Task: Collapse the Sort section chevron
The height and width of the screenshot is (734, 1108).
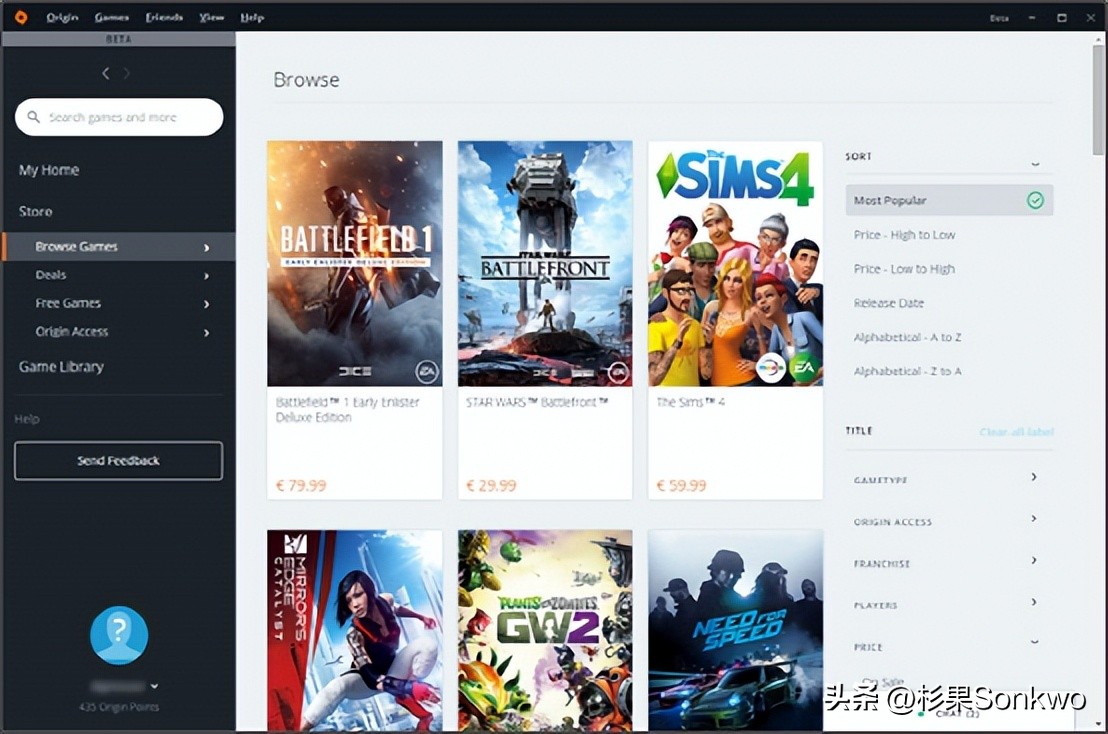Action: tap(1035, 163)
